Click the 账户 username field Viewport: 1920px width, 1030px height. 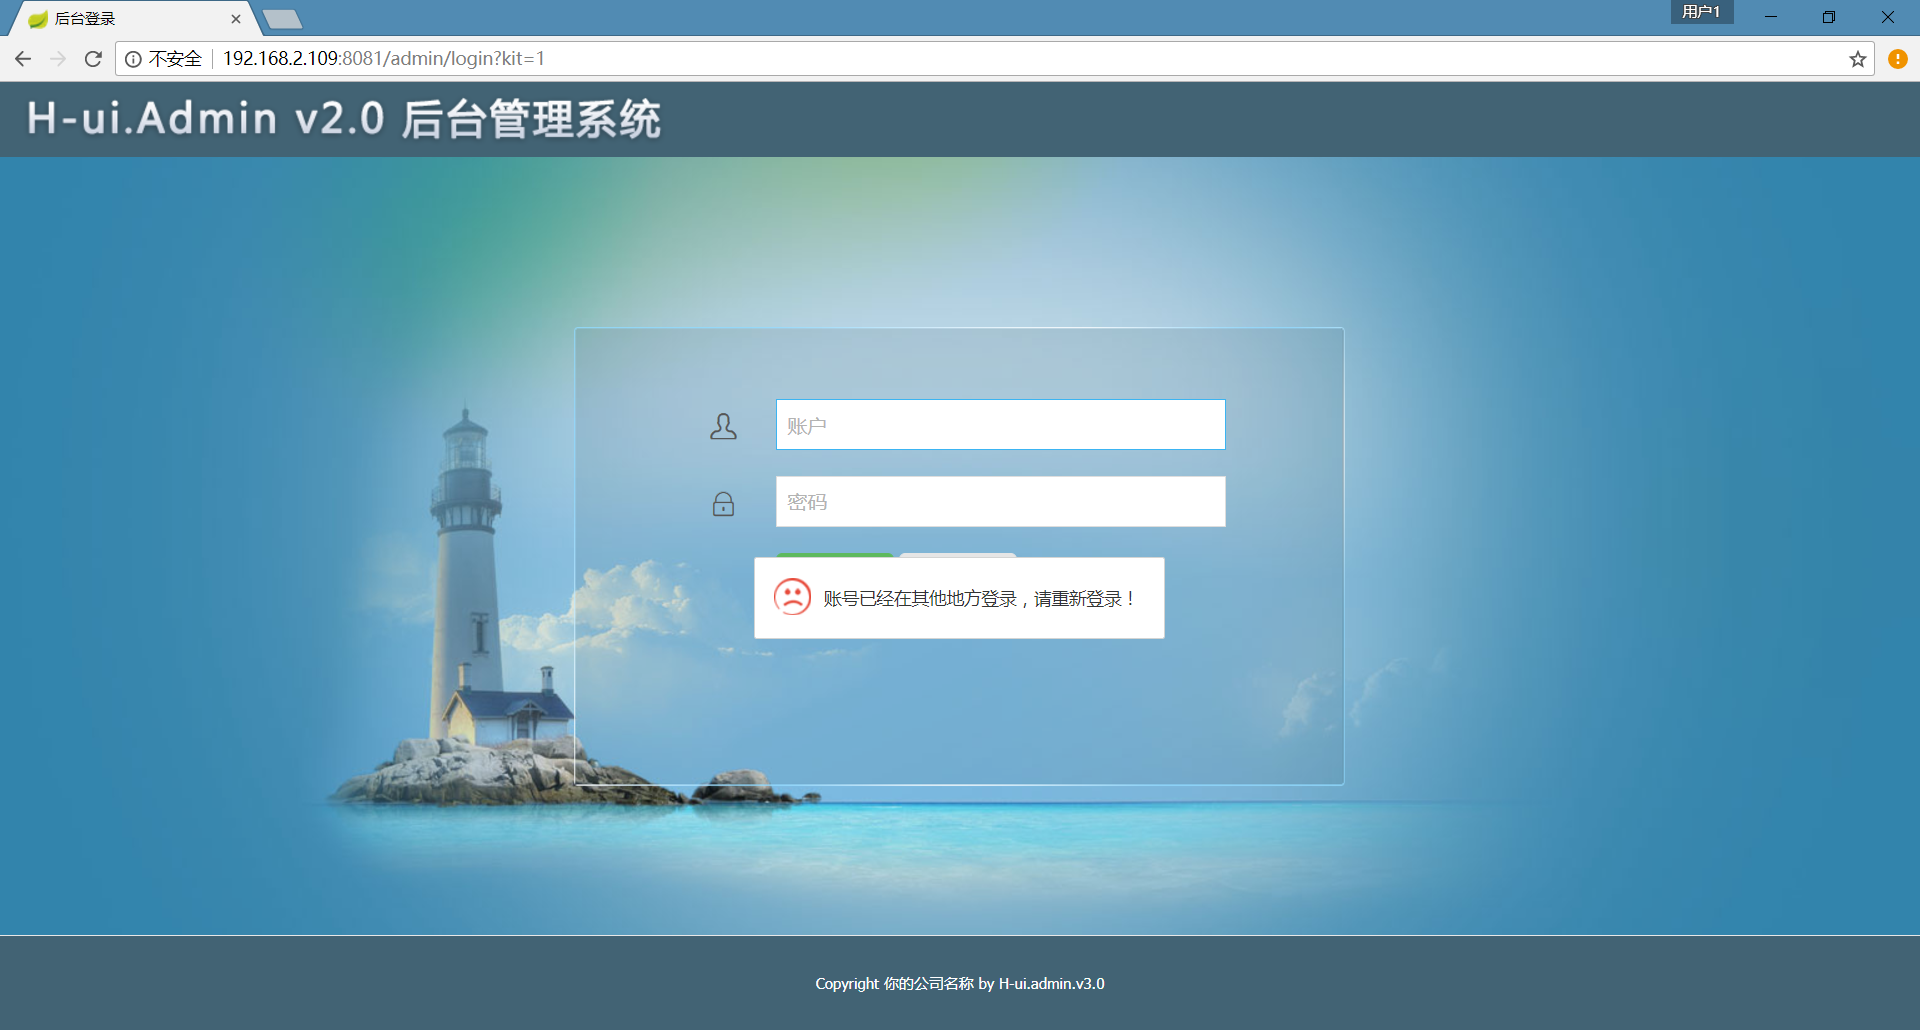point(1000,425)
